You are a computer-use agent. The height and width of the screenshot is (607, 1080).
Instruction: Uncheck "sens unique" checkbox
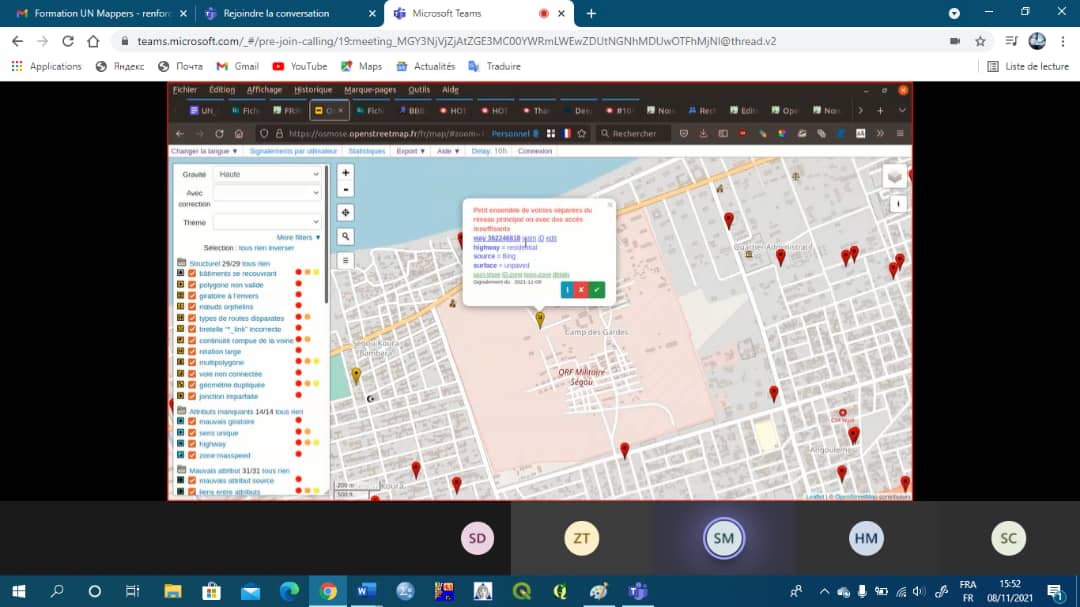coord(192,433)
